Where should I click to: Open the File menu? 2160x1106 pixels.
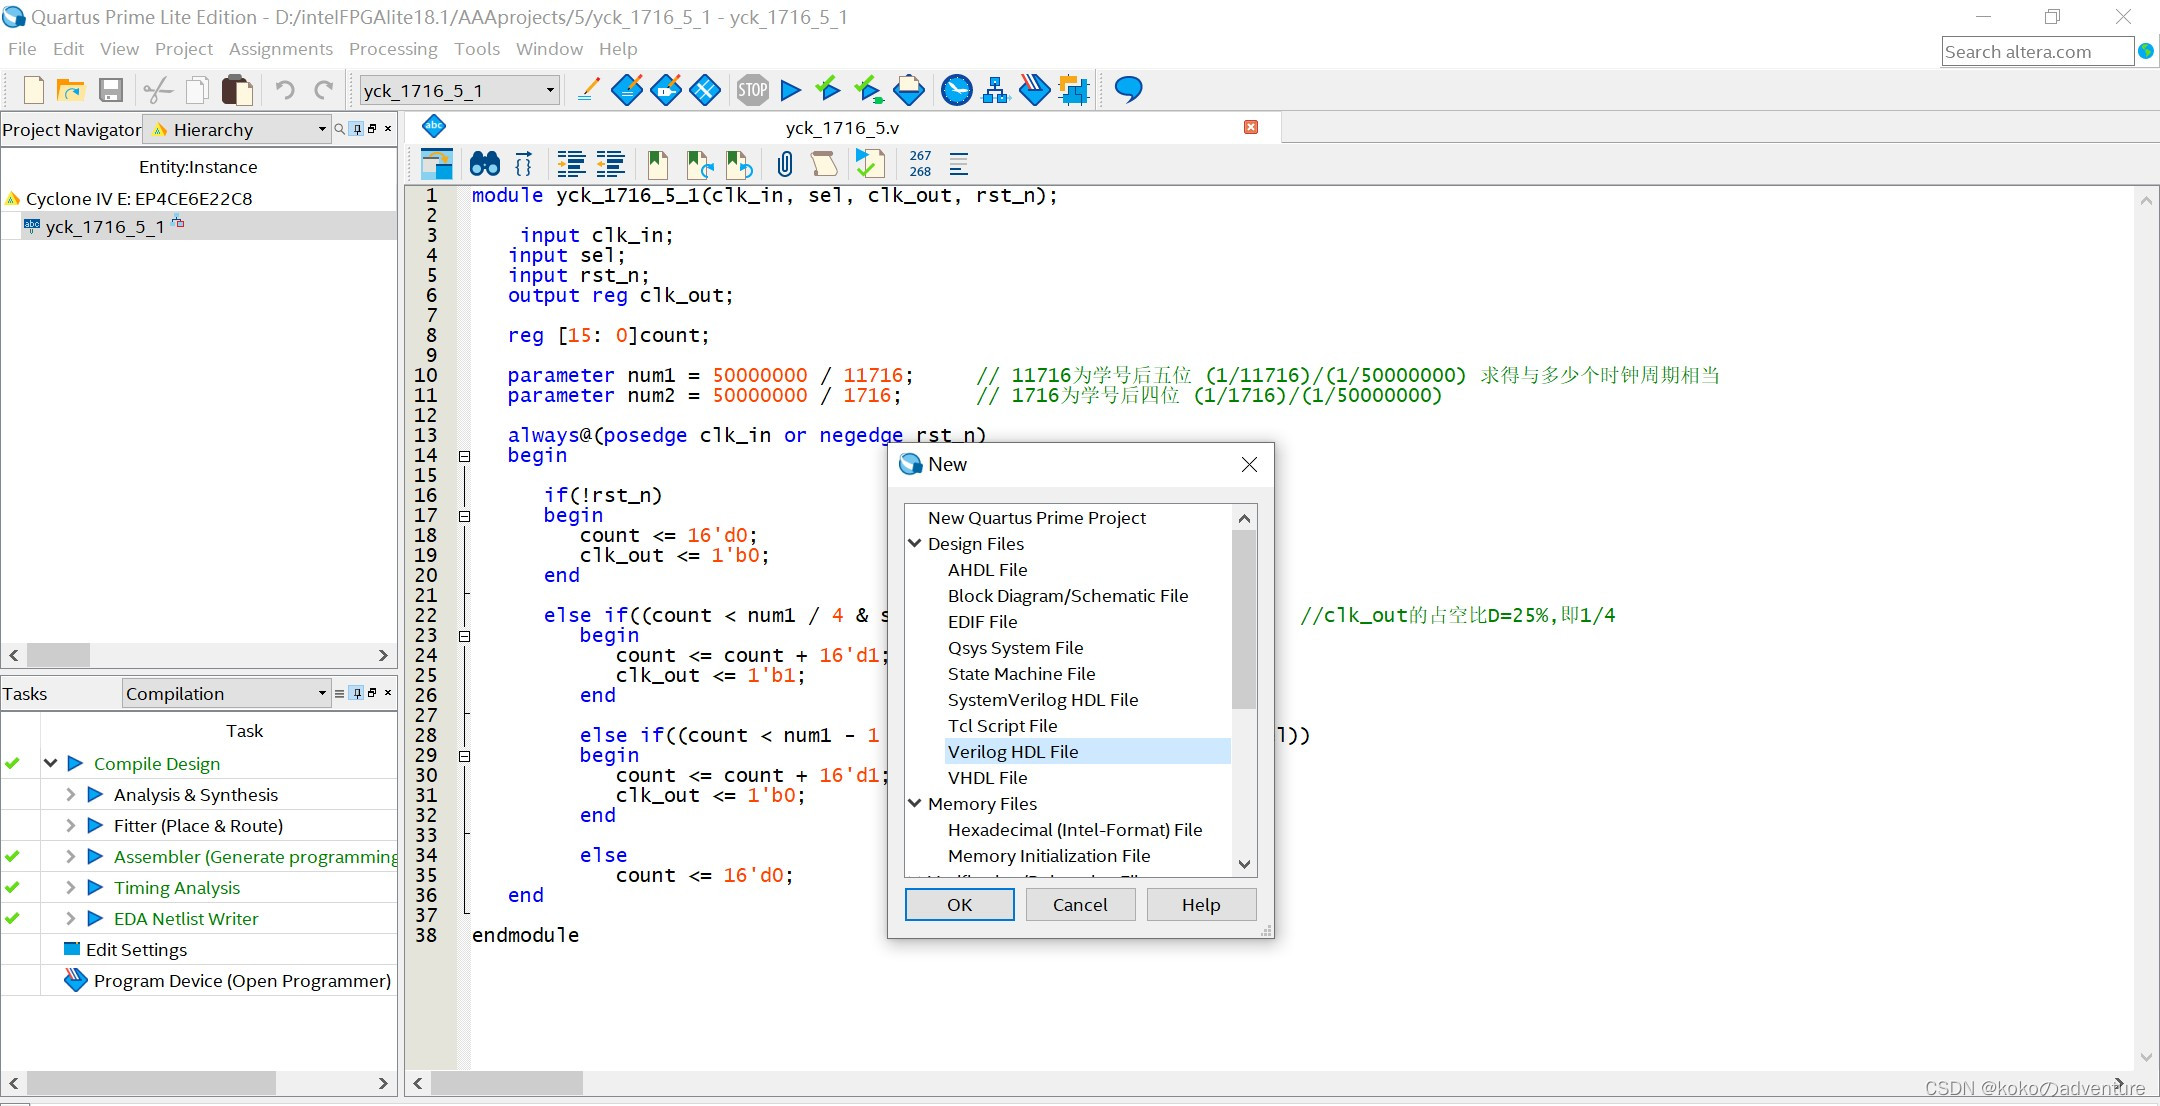(21, 49)
